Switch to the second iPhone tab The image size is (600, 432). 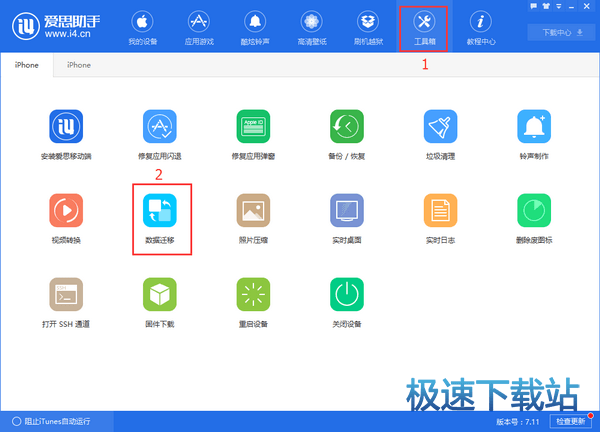pos(79,65)
